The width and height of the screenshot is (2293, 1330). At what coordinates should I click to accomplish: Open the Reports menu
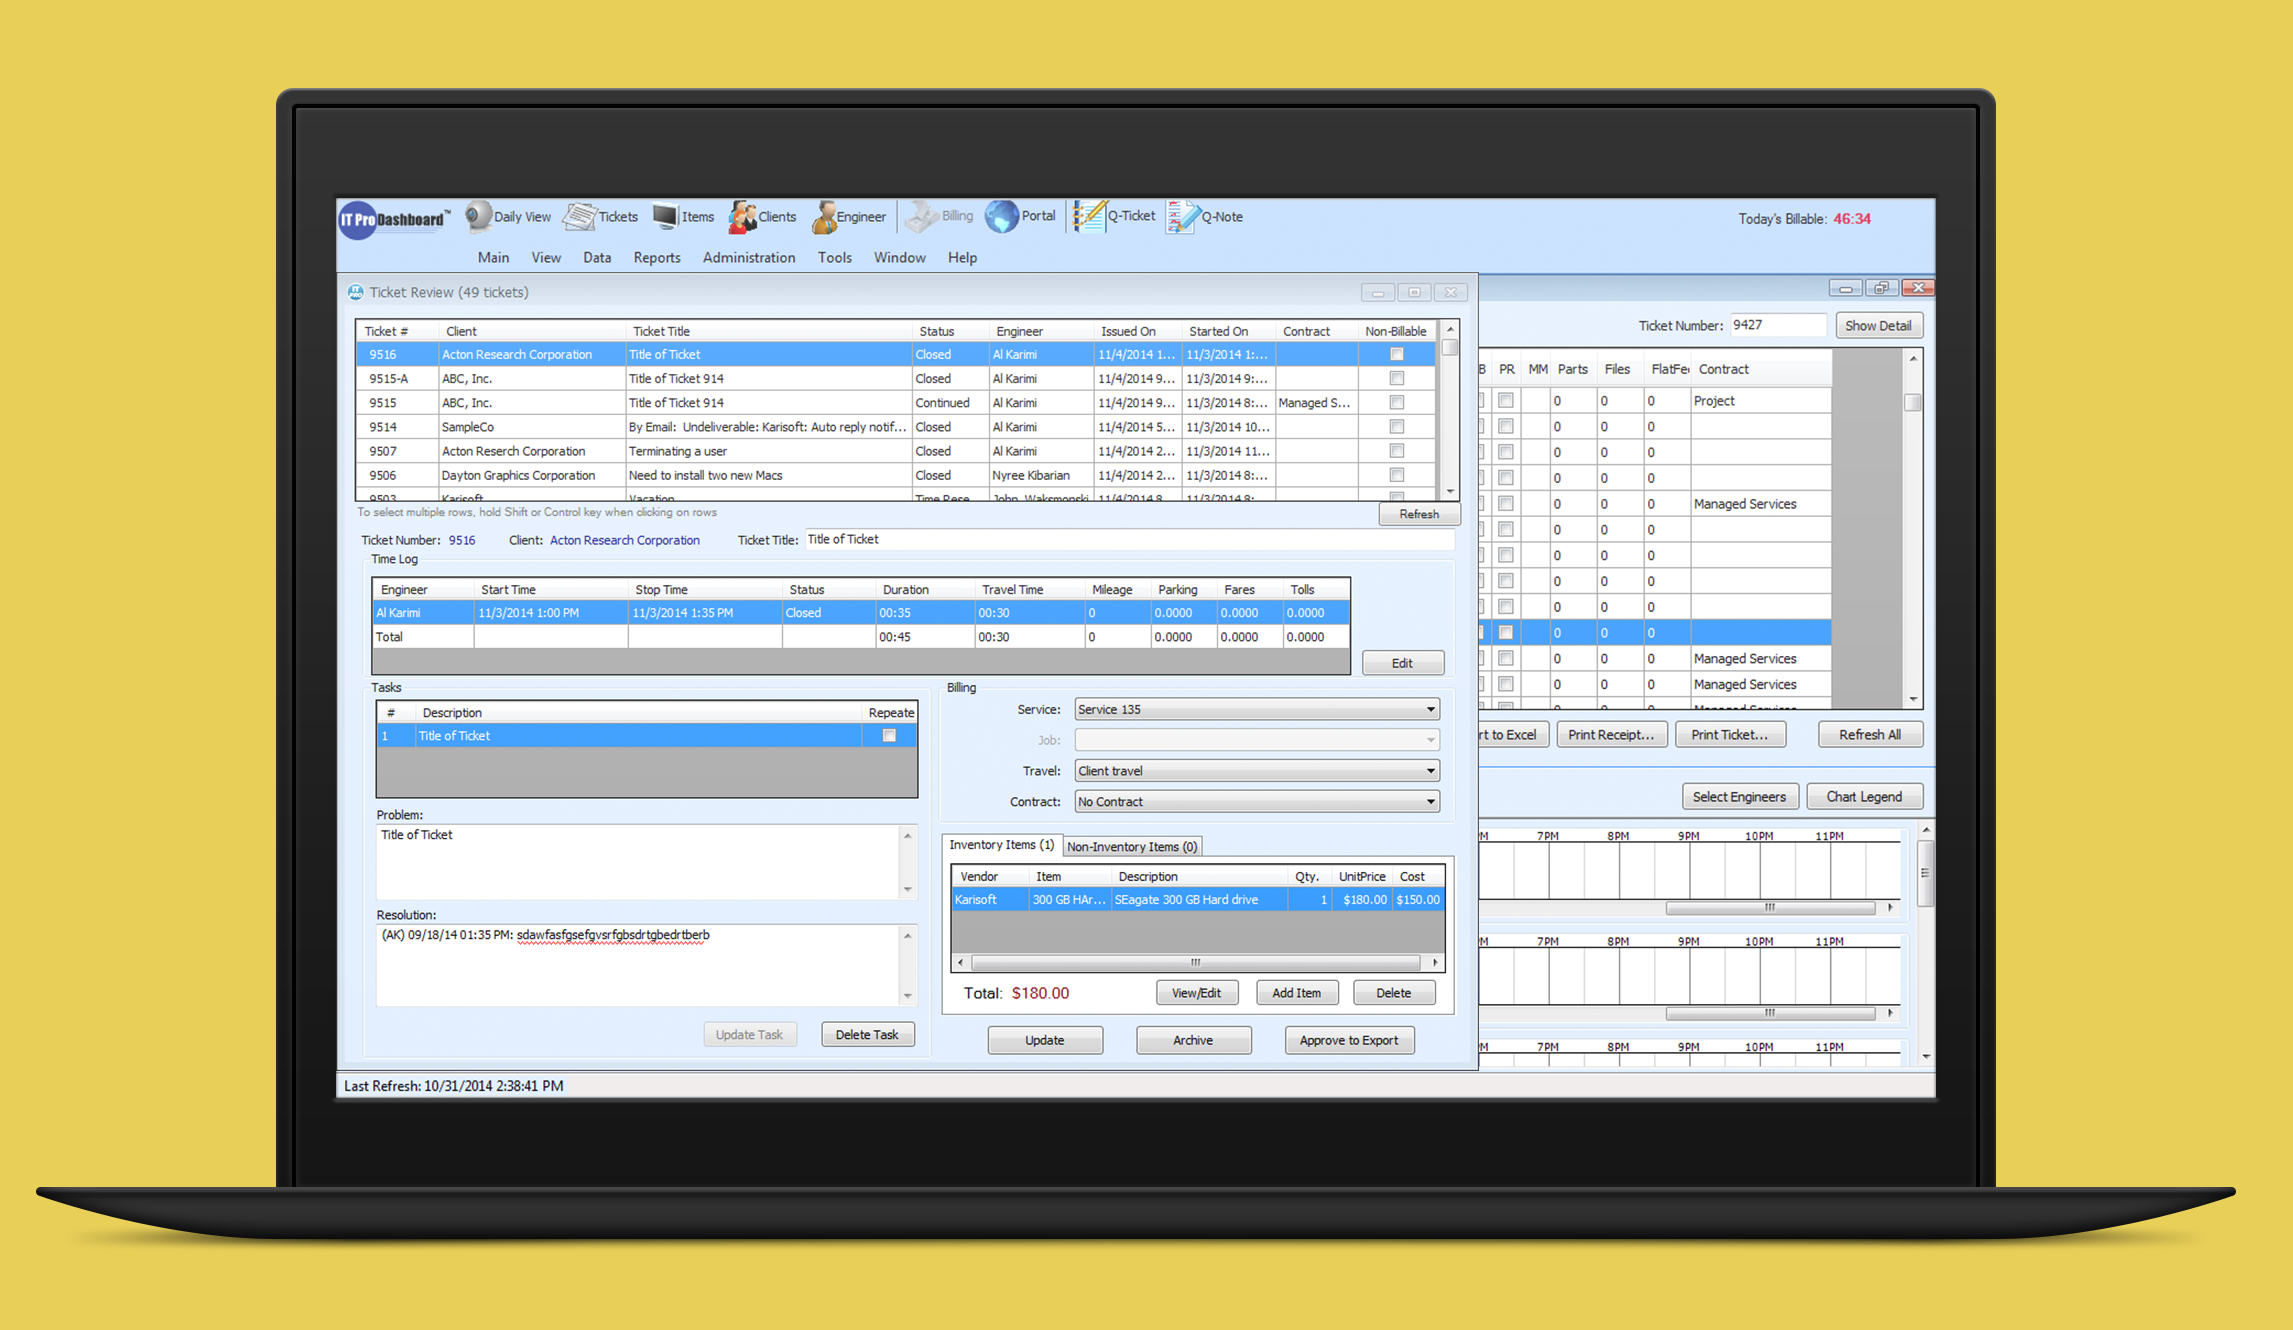[656, 257]
